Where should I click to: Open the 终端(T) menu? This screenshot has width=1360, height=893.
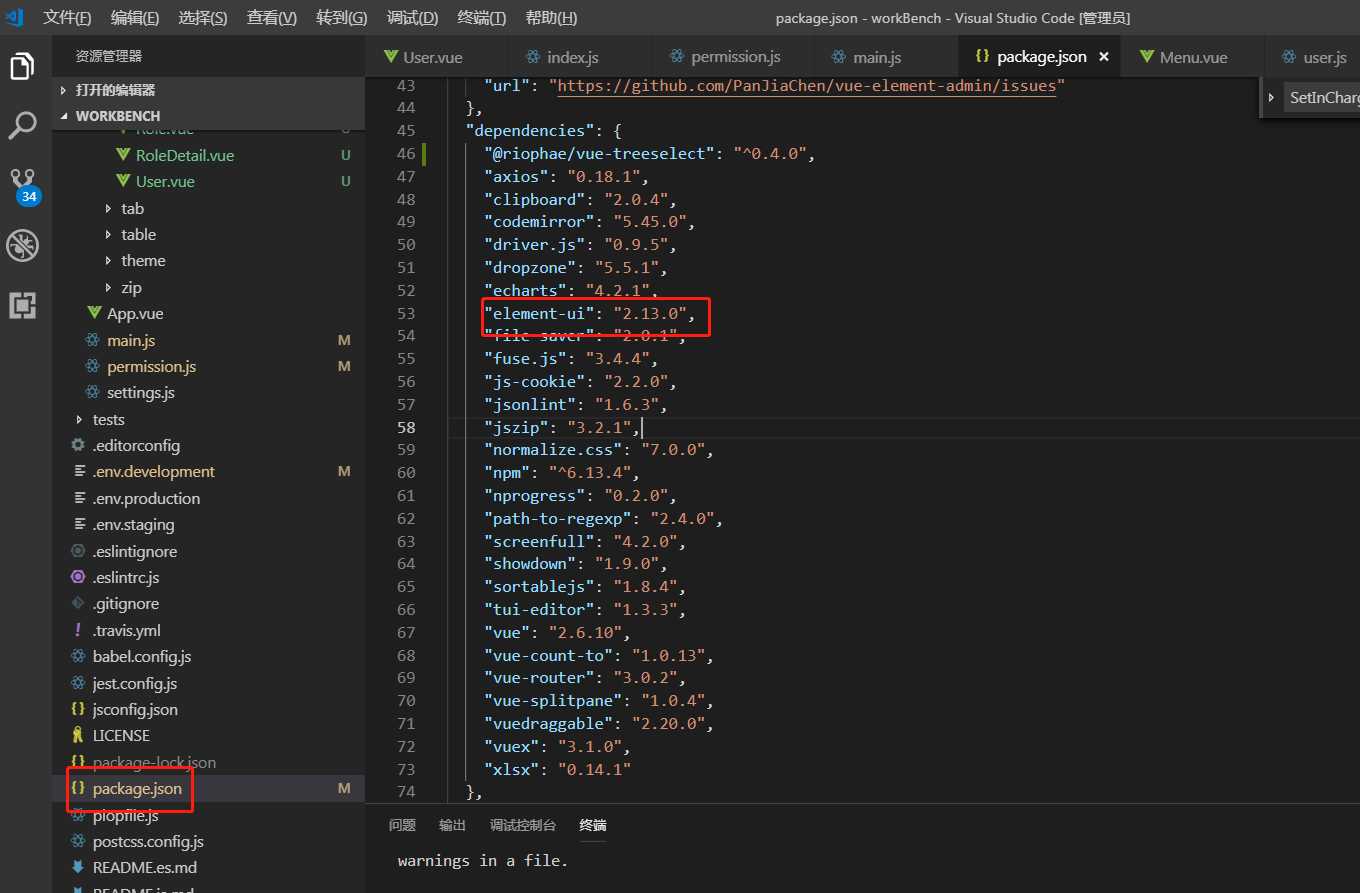click(481, 18)
